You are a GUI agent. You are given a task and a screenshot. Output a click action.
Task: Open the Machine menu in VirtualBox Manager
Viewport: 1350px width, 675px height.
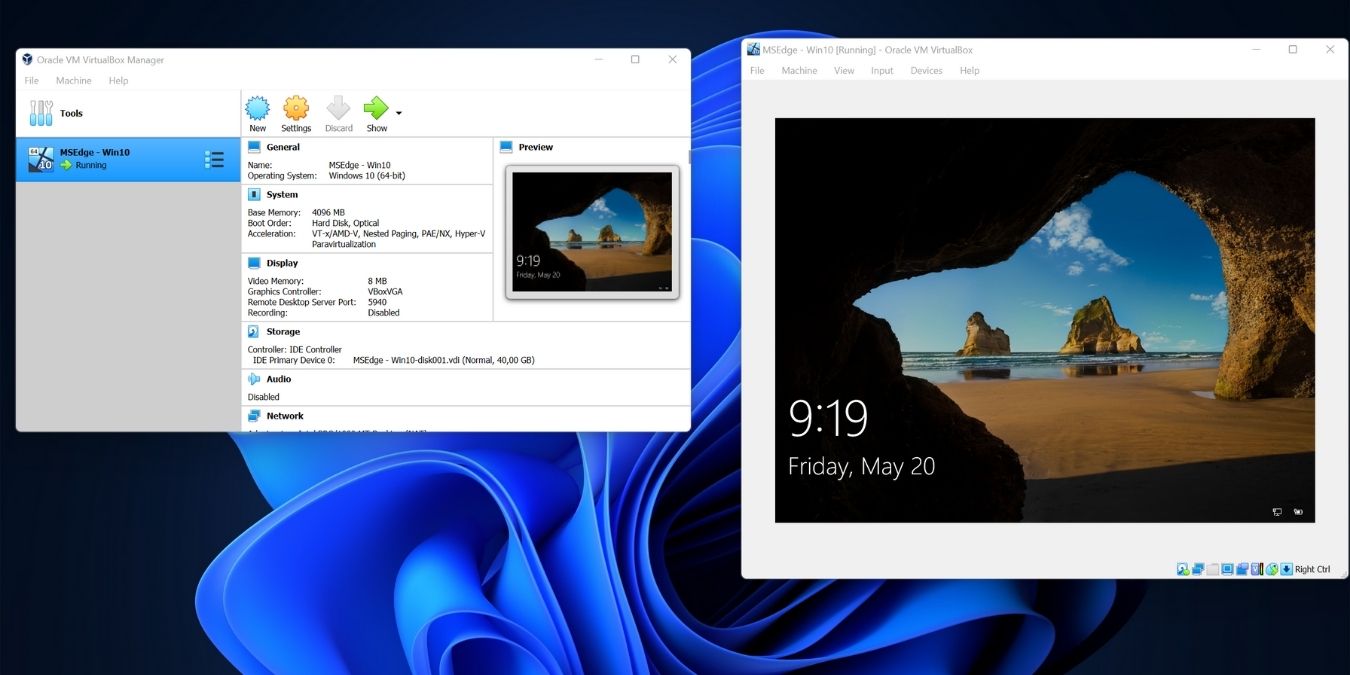point(73,80)
